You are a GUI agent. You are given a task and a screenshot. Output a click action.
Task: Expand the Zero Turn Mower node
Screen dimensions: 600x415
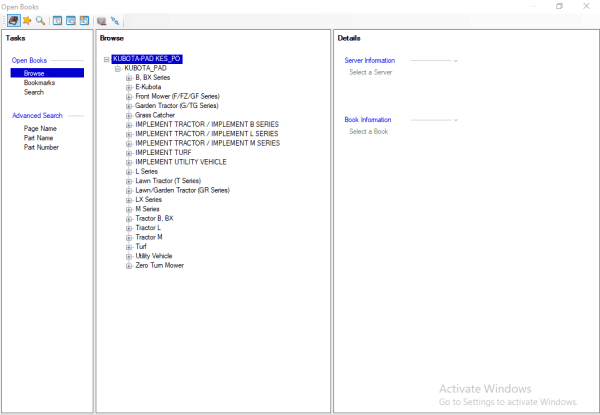129,266
